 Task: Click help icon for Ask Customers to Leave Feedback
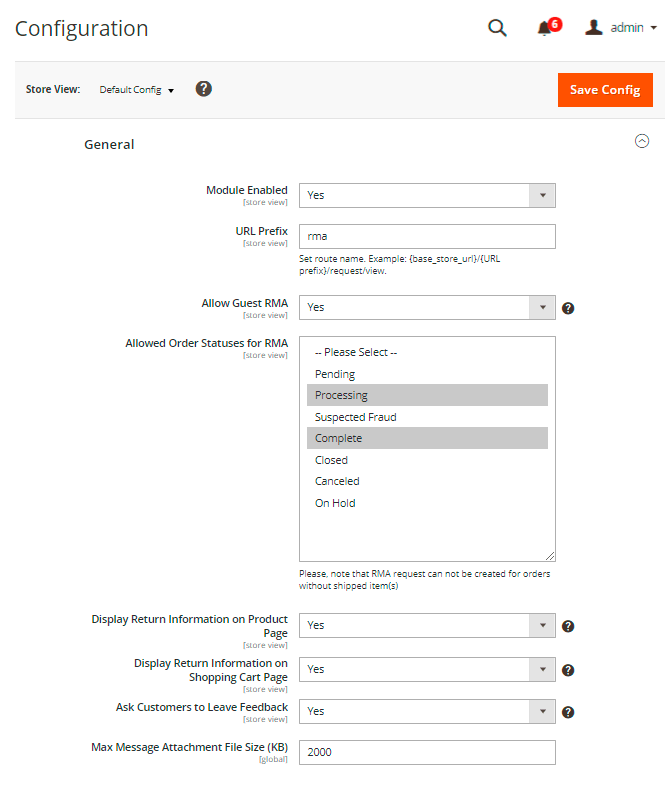coord(568,712)
